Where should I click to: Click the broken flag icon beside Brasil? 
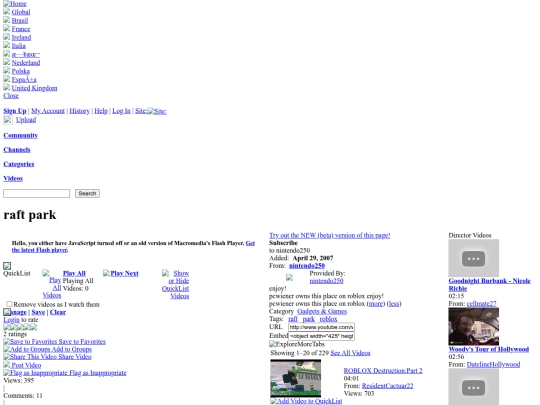pos(7,20)
